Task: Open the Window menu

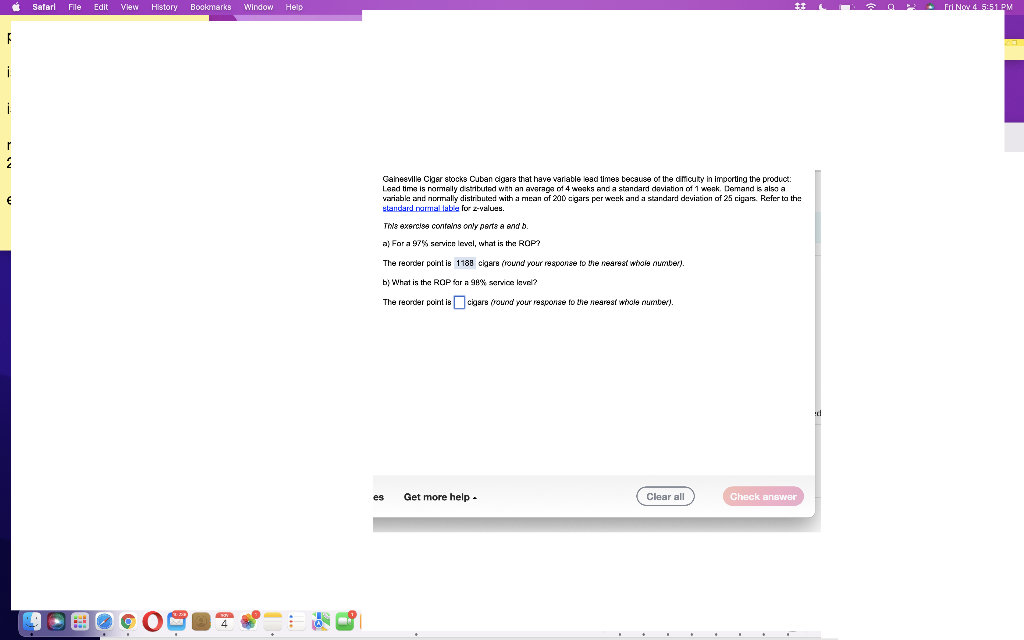Action: (259, 7)
